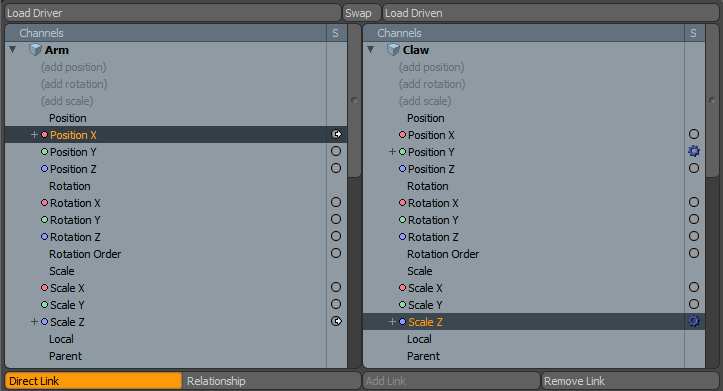Screen dimensions: 723x391
Task: Expand the plus sign beside Claw Position Y
Action: pyautogui.click(x=392, y=152)
